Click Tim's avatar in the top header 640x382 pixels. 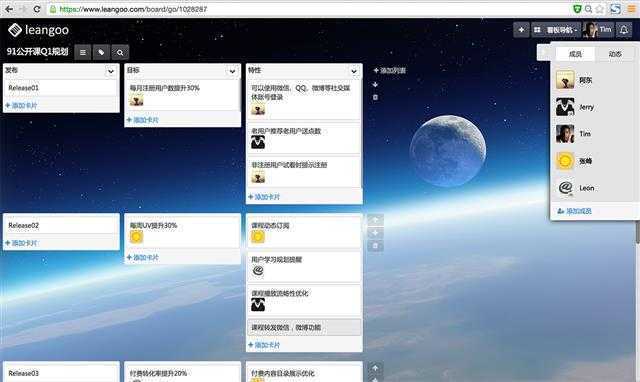[590, 30]
